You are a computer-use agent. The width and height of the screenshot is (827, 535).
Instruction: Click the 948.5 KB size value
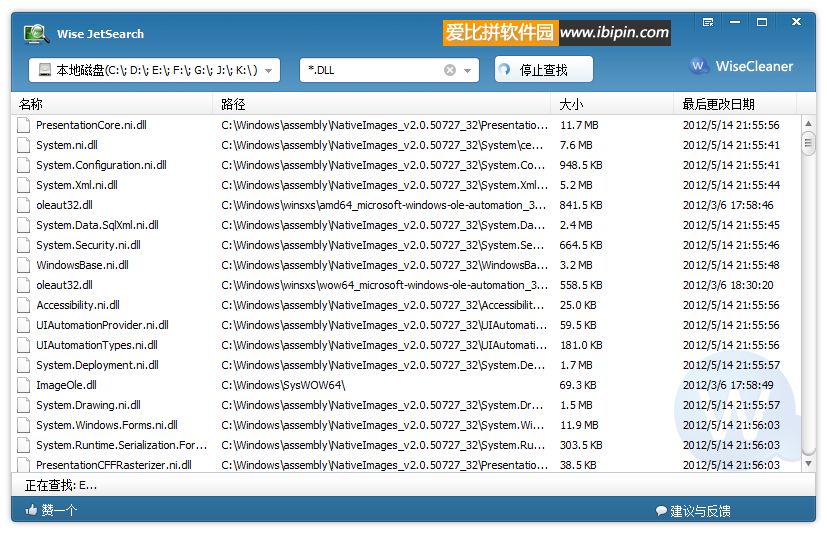(581, 165)
